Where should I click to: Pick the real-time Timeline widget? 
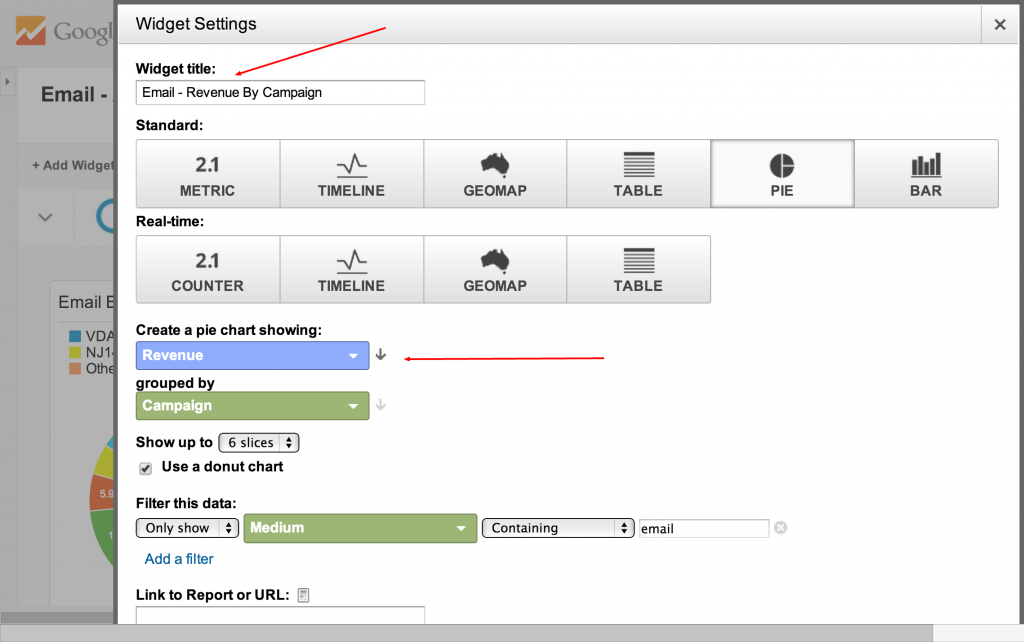coord(351,270)
